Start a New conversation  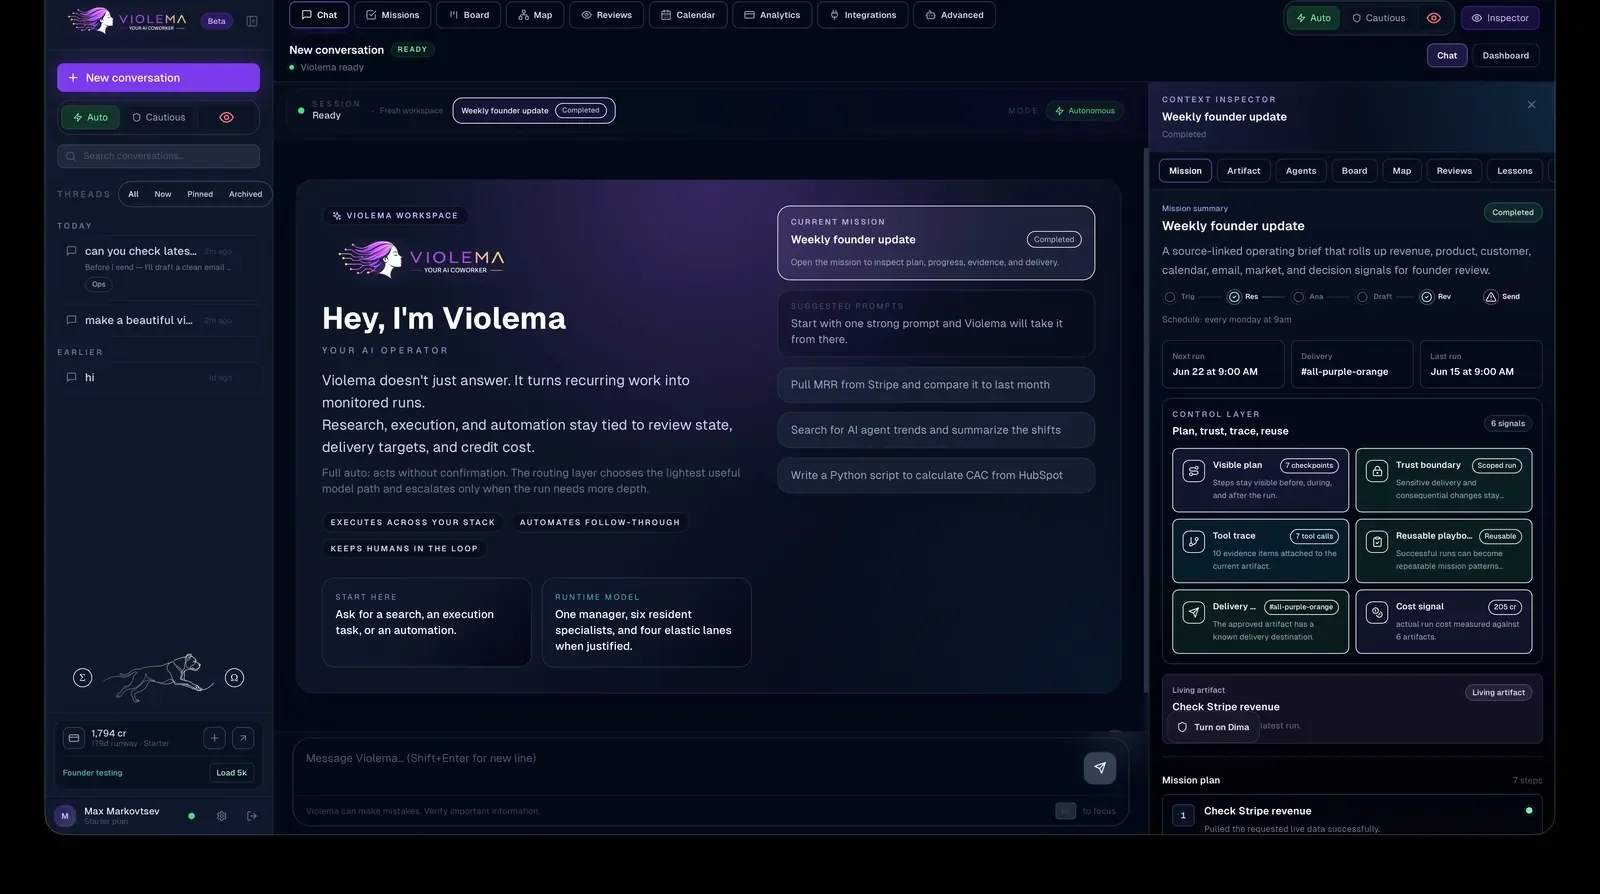(158, 78)
